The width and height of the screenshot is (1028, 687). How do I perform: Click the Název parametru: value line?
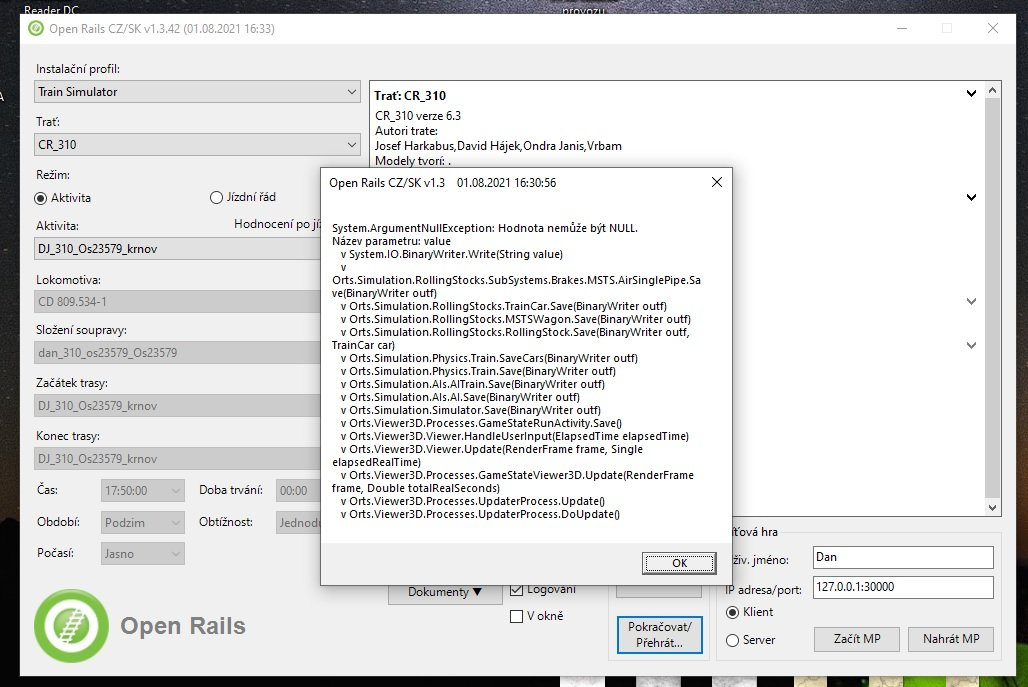click(x=391, y=241)
